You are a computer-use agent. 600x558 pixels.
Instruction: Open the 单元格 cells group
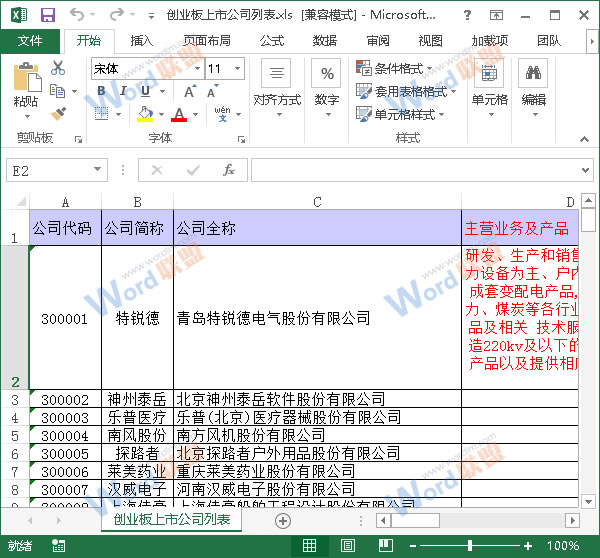coord(489,89)
